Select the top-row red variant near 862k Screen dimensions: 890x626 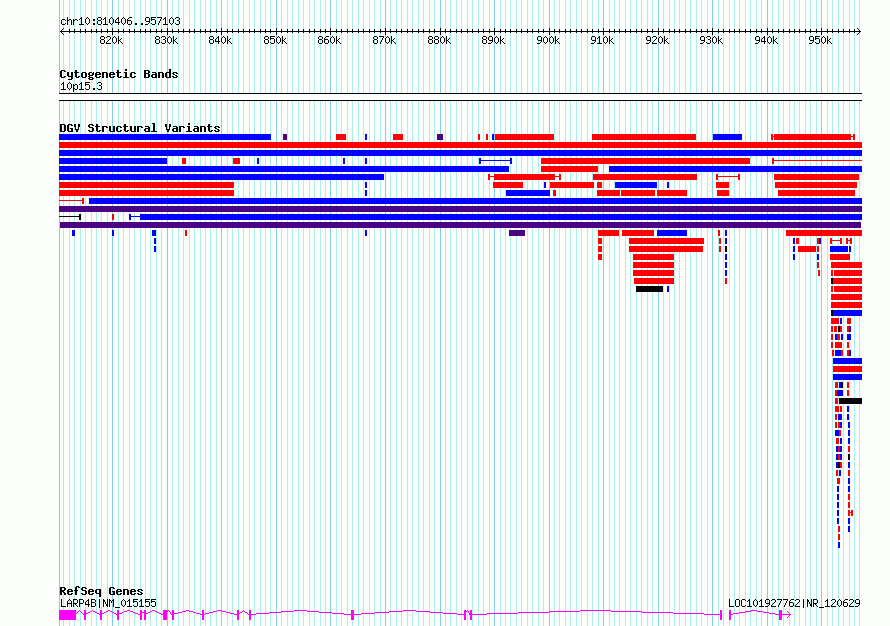click(x=341, y=137)
